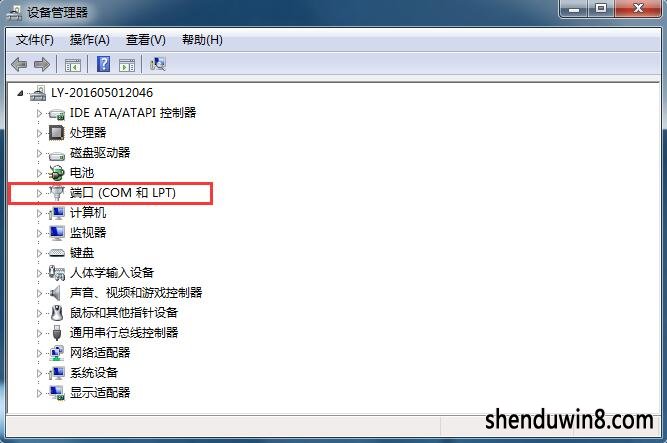Select the 电池 battery icon
667x443 pixels.
click(x=56, y=173)
